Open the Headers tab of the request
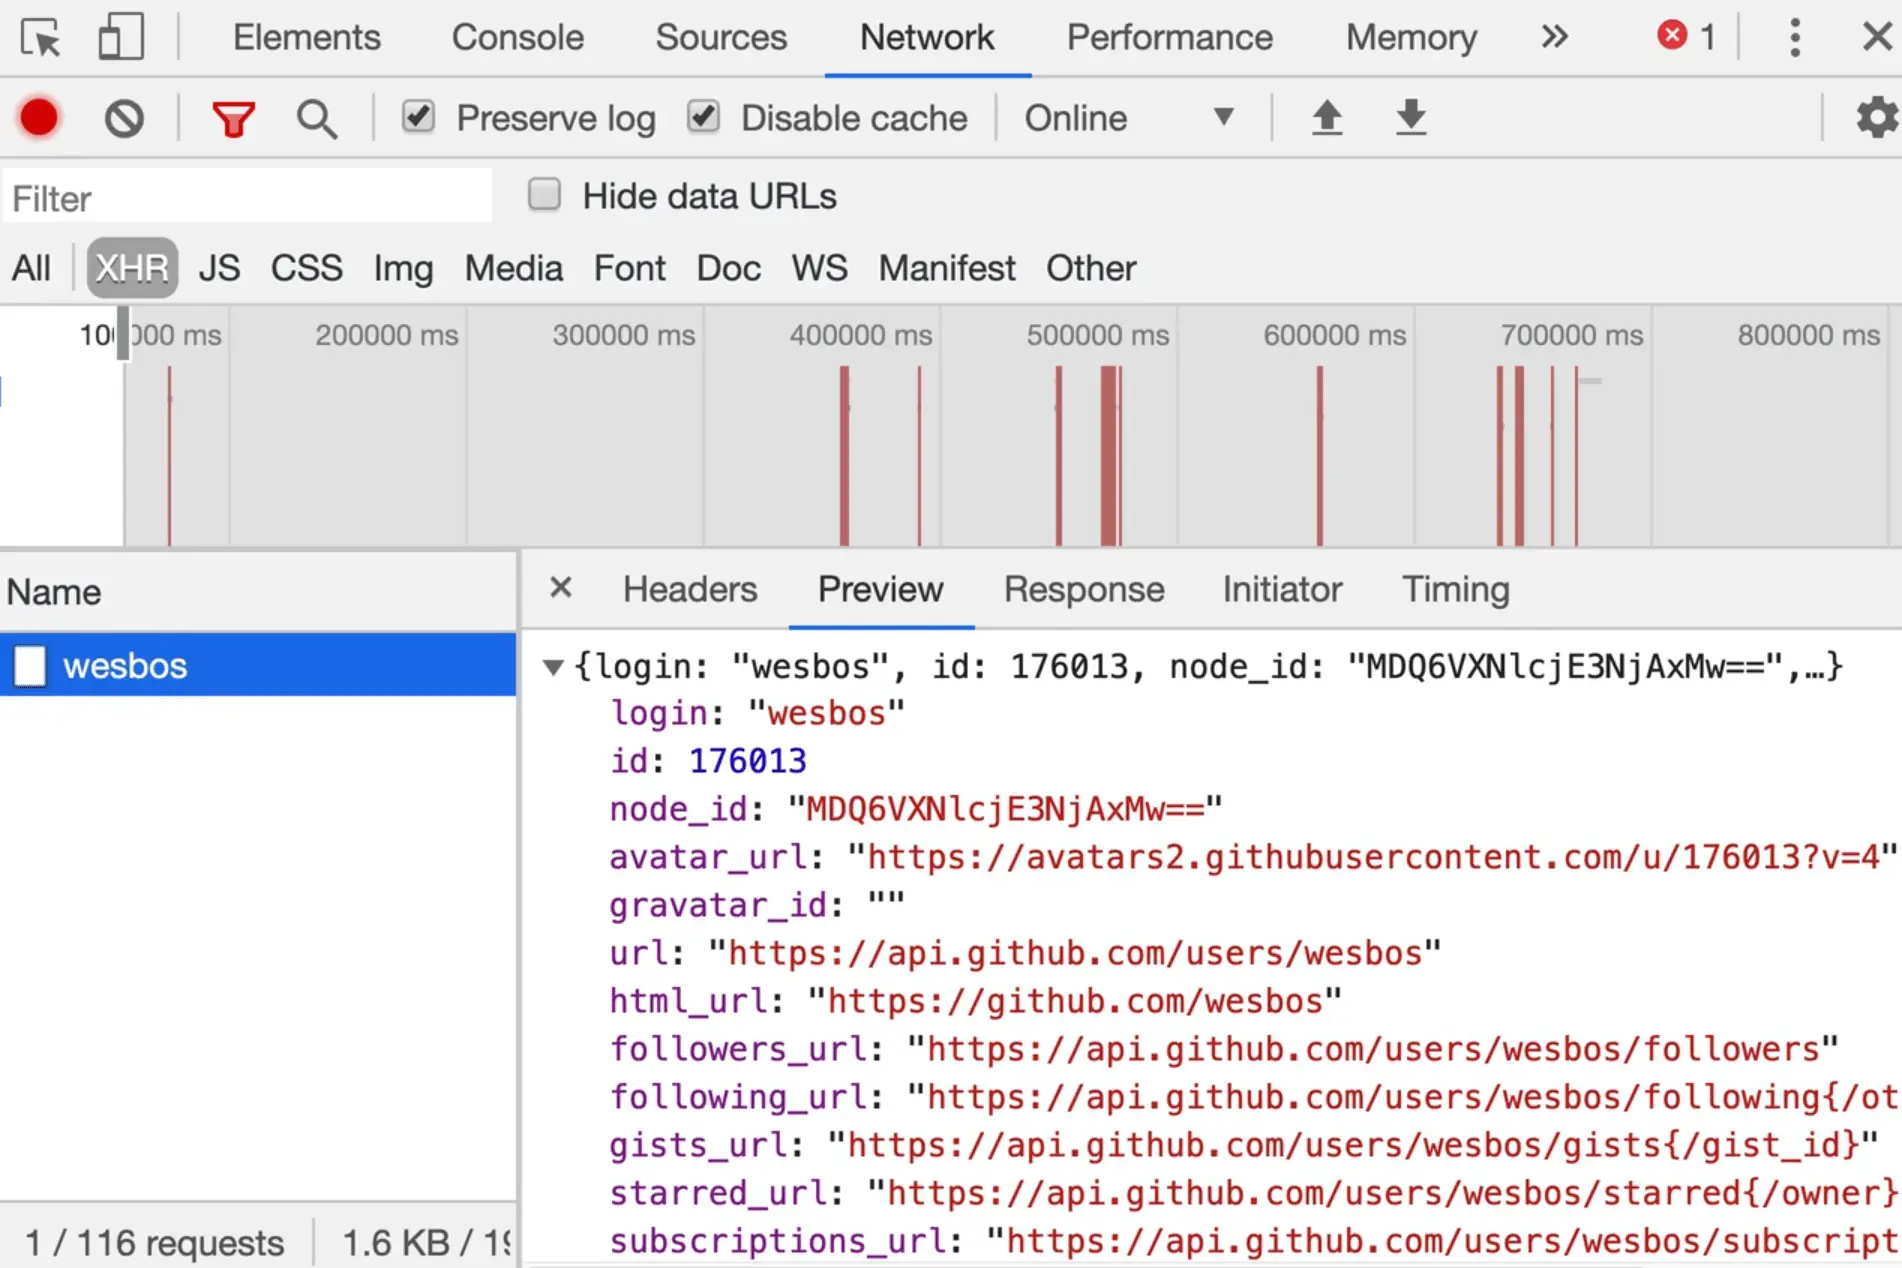The width and height of the screenshot is (1902, 1268). coord(689,590)
